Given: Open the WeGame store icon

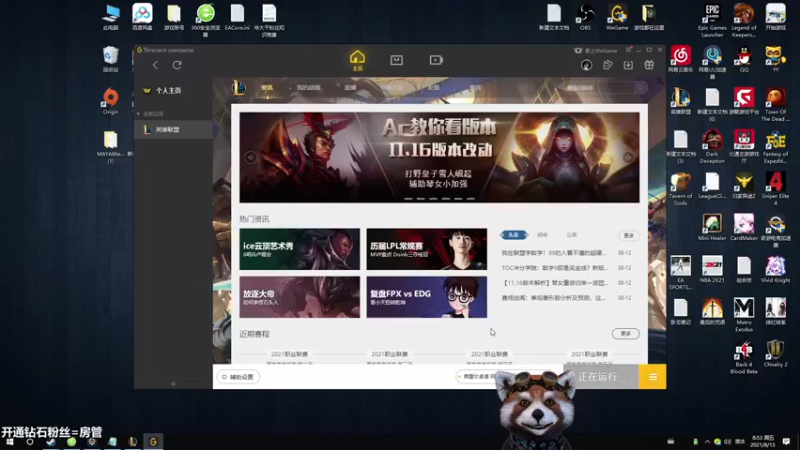Looking at the screenshot, I should (x=396, y=60).
